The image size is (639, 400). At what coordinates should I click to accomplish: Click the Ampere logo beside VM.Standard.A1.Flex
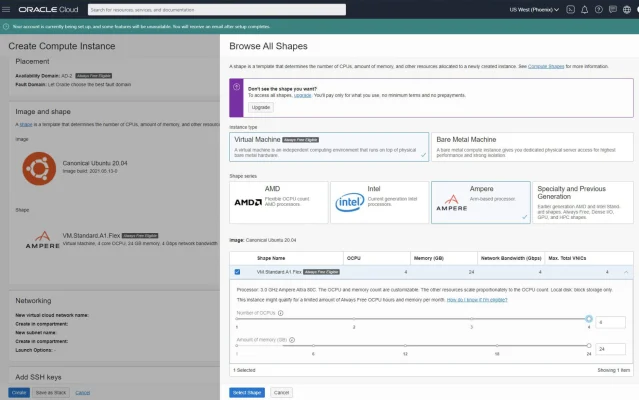click(42, 240)
